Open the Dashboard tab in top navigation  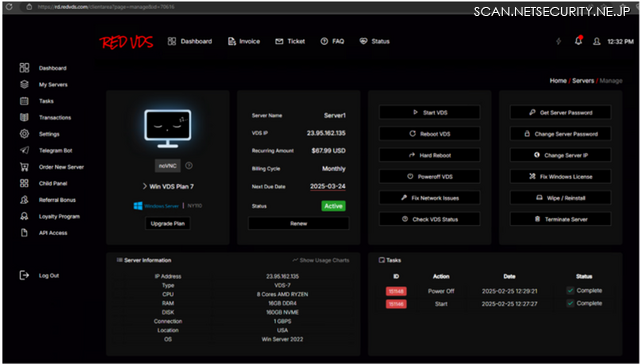click(190, 42)
